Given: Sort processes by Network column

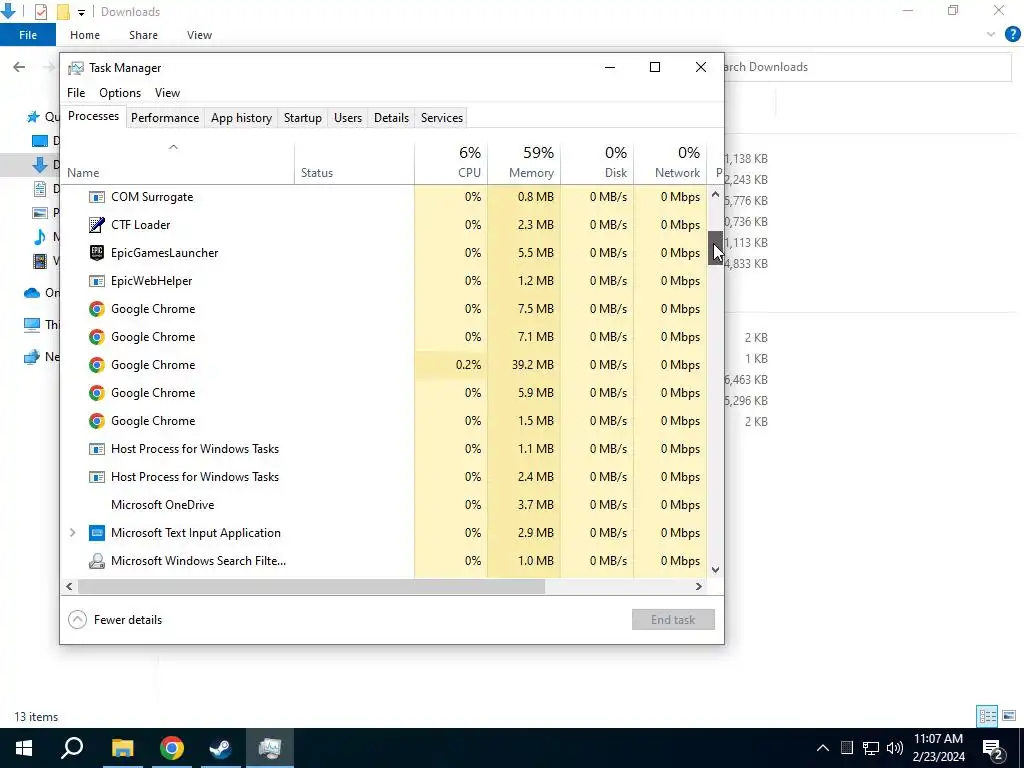Looking at the screenshot, I should coord(670,162).
